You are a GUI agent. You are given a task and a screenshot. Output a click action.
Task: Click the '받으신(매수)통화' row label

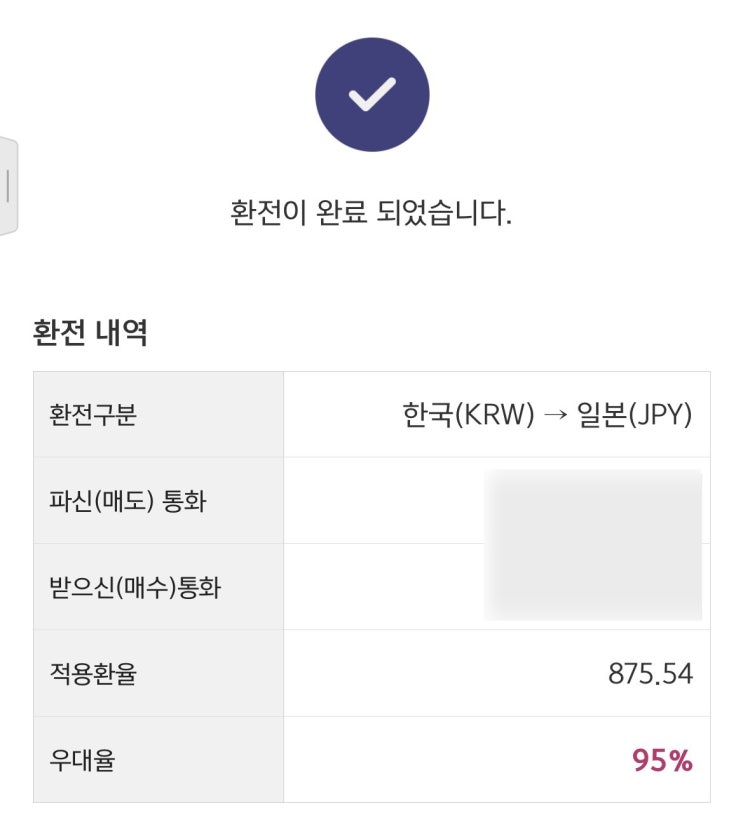pyautogui.click(x=134, y=587)
